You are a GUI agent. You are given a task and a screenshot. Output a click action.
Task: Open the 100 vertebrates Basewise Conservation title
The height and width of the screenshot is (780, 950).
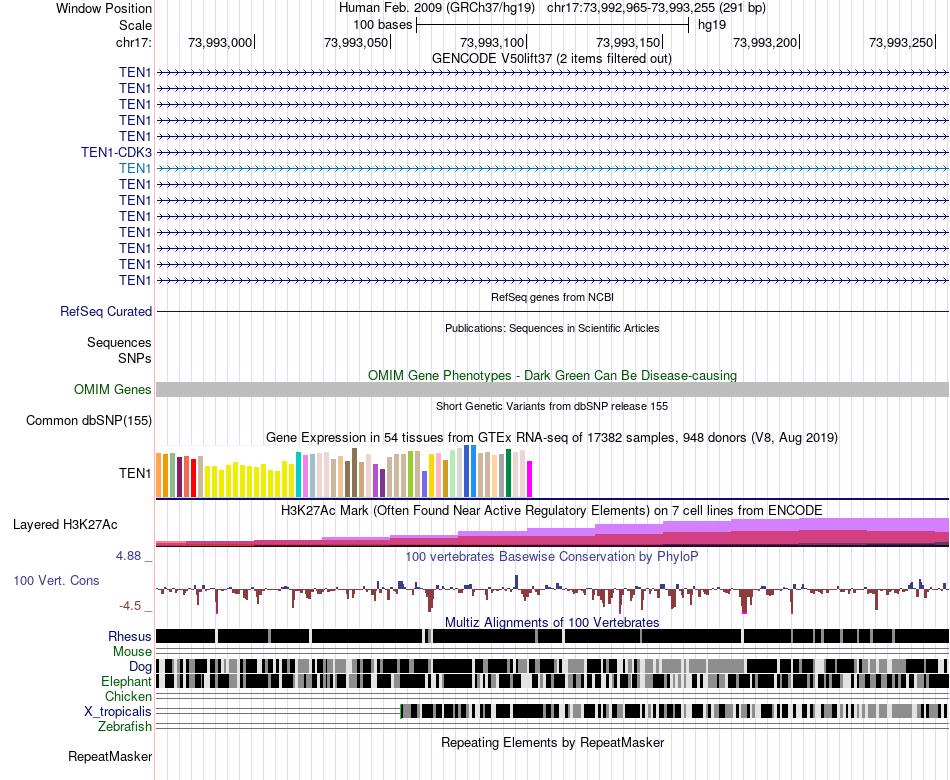coord(551,556)
